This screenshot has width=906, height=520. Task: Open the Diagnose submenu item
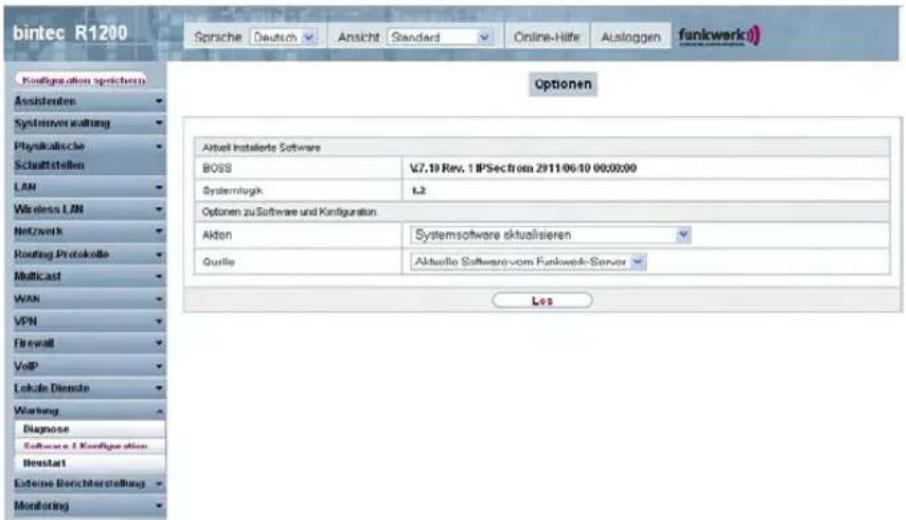(90, 429)
